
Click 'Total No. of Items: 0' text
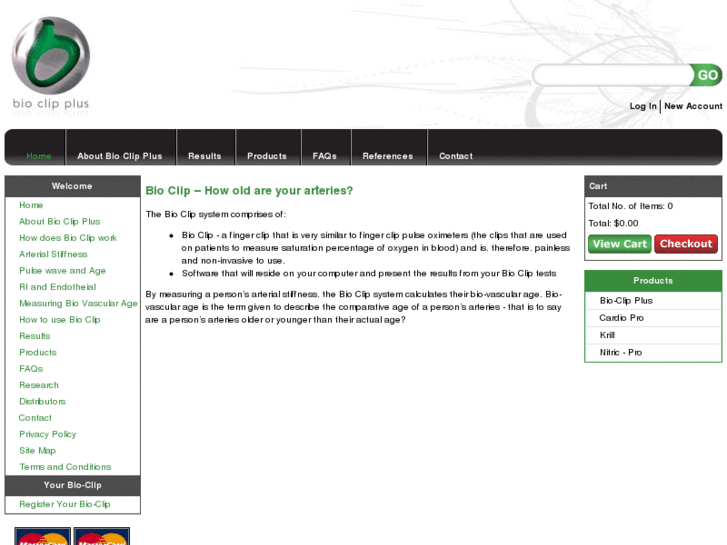[x=630, y=206]
